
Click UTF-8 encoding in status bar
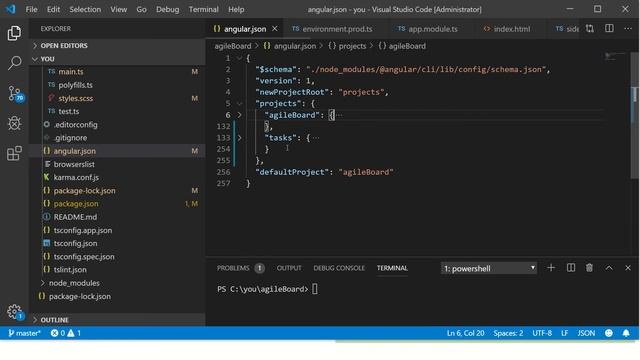tap(542, 333)
